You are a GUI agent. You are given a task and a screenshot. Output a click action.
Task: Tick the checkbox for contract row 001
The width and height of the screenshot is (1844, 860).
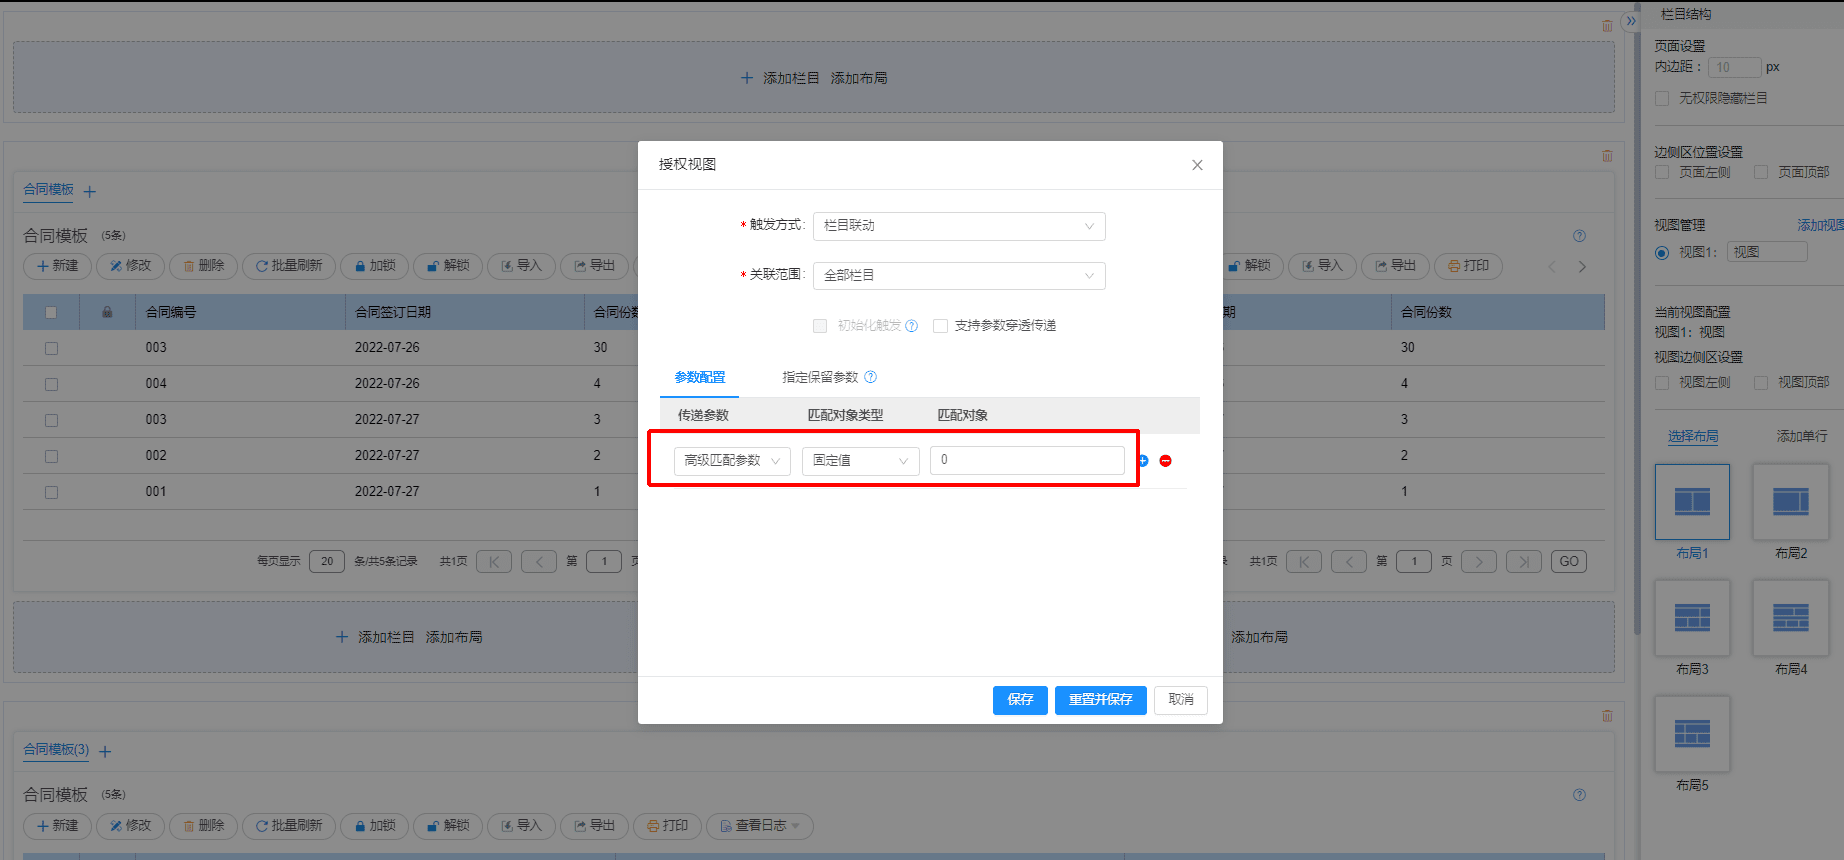(x=51, y=492)
